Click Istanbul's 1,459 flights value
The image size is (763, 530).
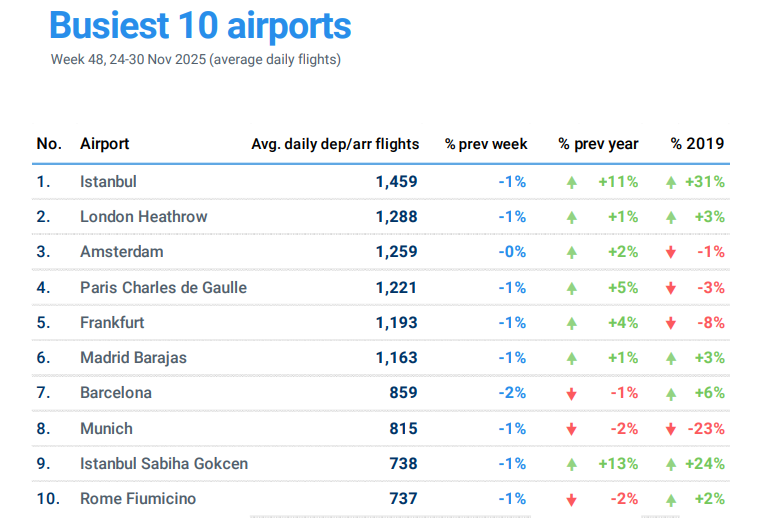point(396,182)
